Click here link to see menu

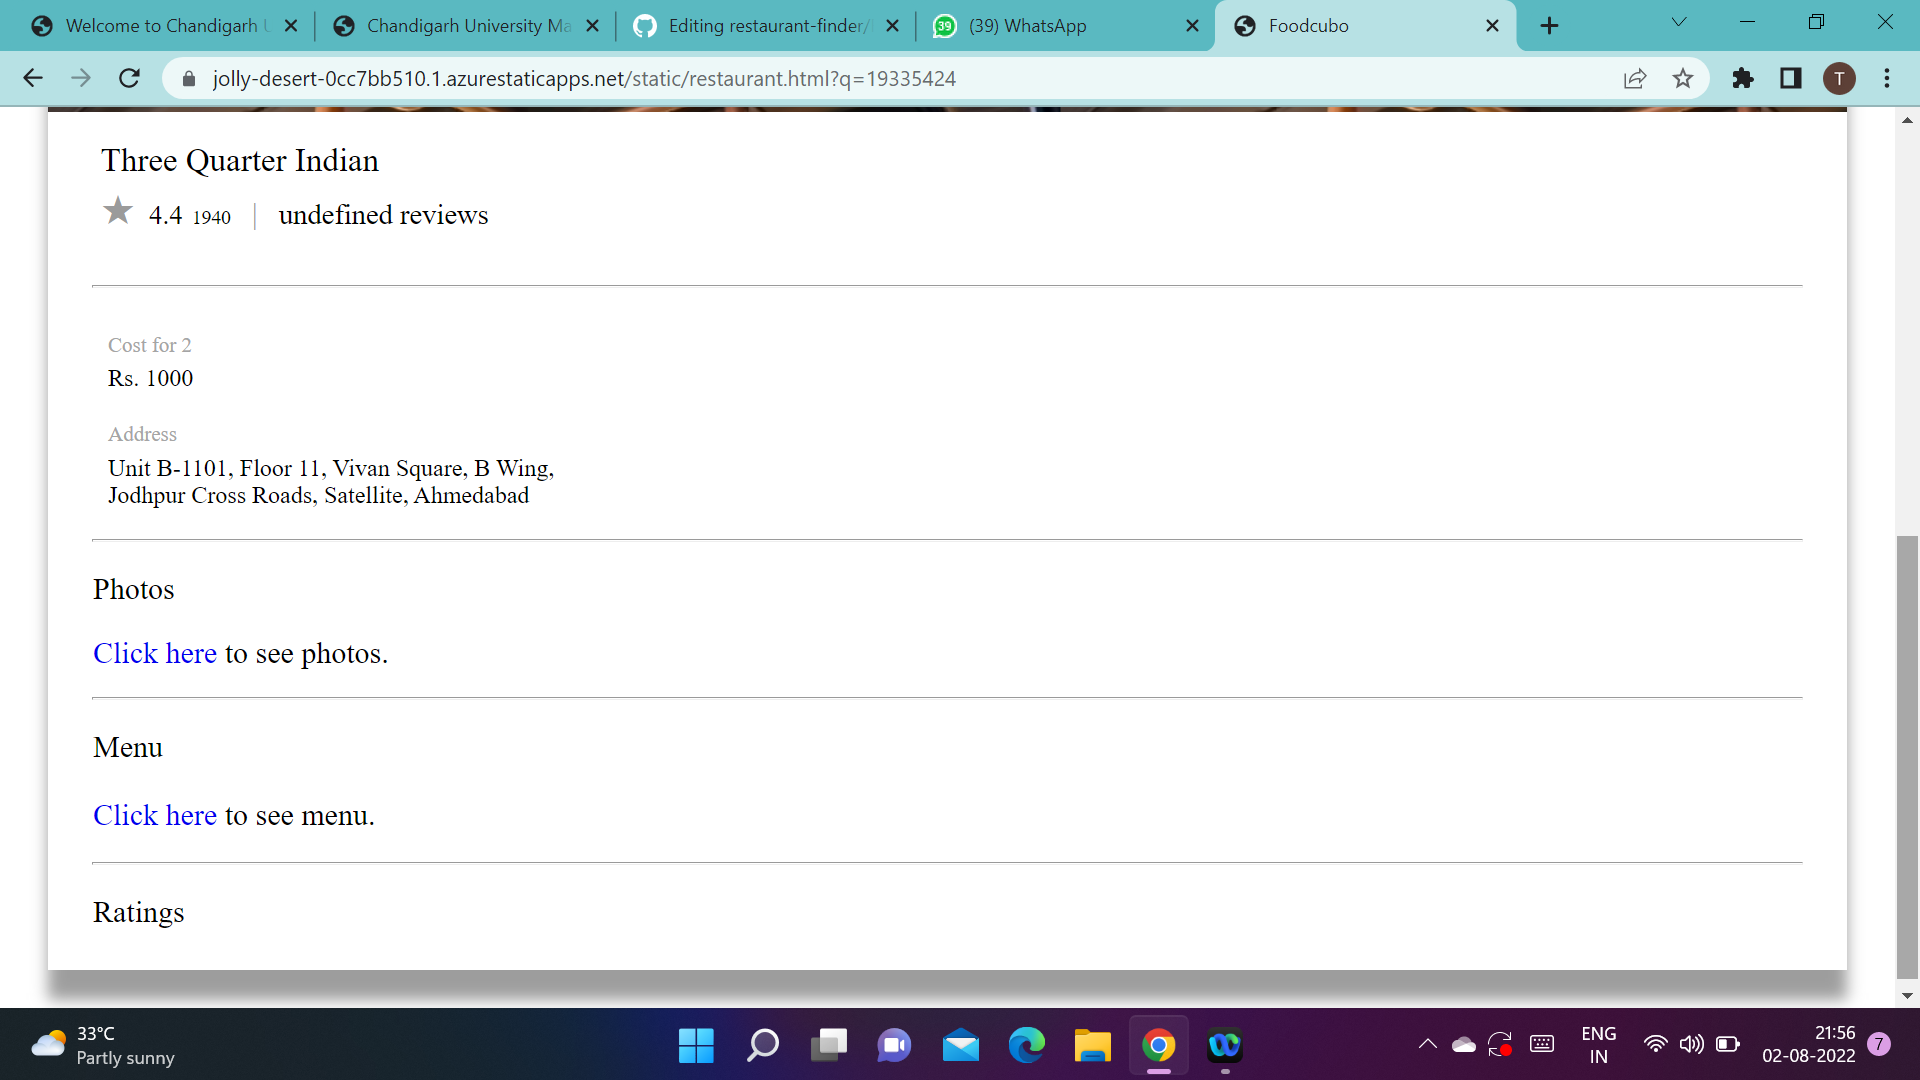click(x=155, y=815)
